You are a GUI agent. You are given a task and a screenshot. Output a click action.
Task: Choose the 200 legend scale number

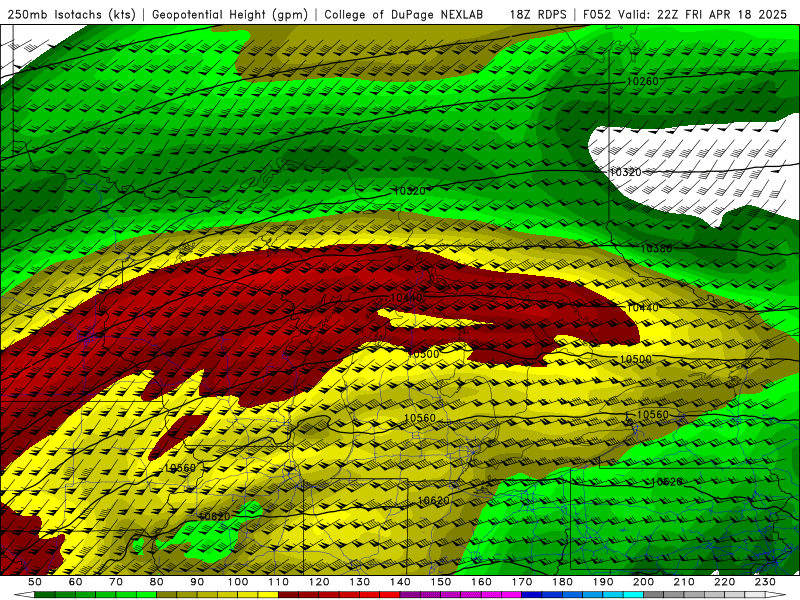click(644, 582)
